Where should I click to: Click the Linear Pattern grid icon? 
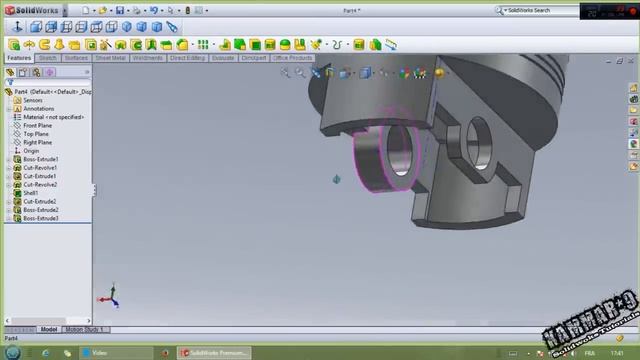pos(203,44)
